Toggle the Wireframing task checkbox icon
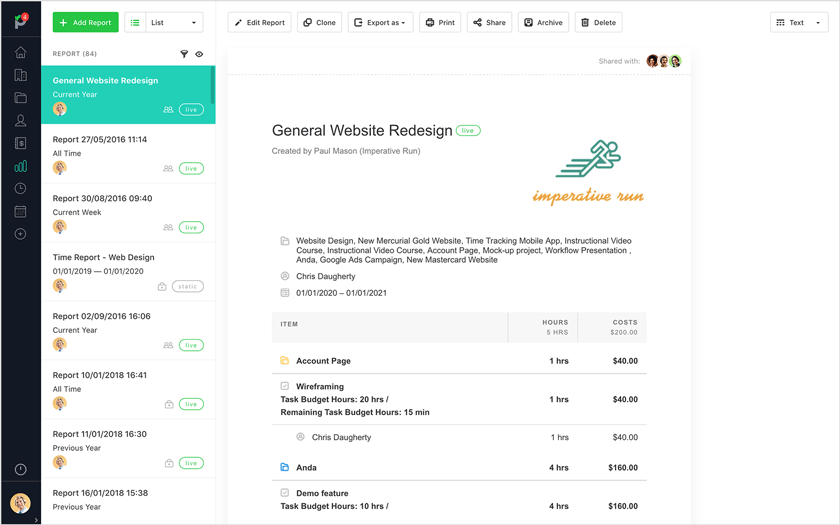Viewport: 840px width, 525px height. 285,386
